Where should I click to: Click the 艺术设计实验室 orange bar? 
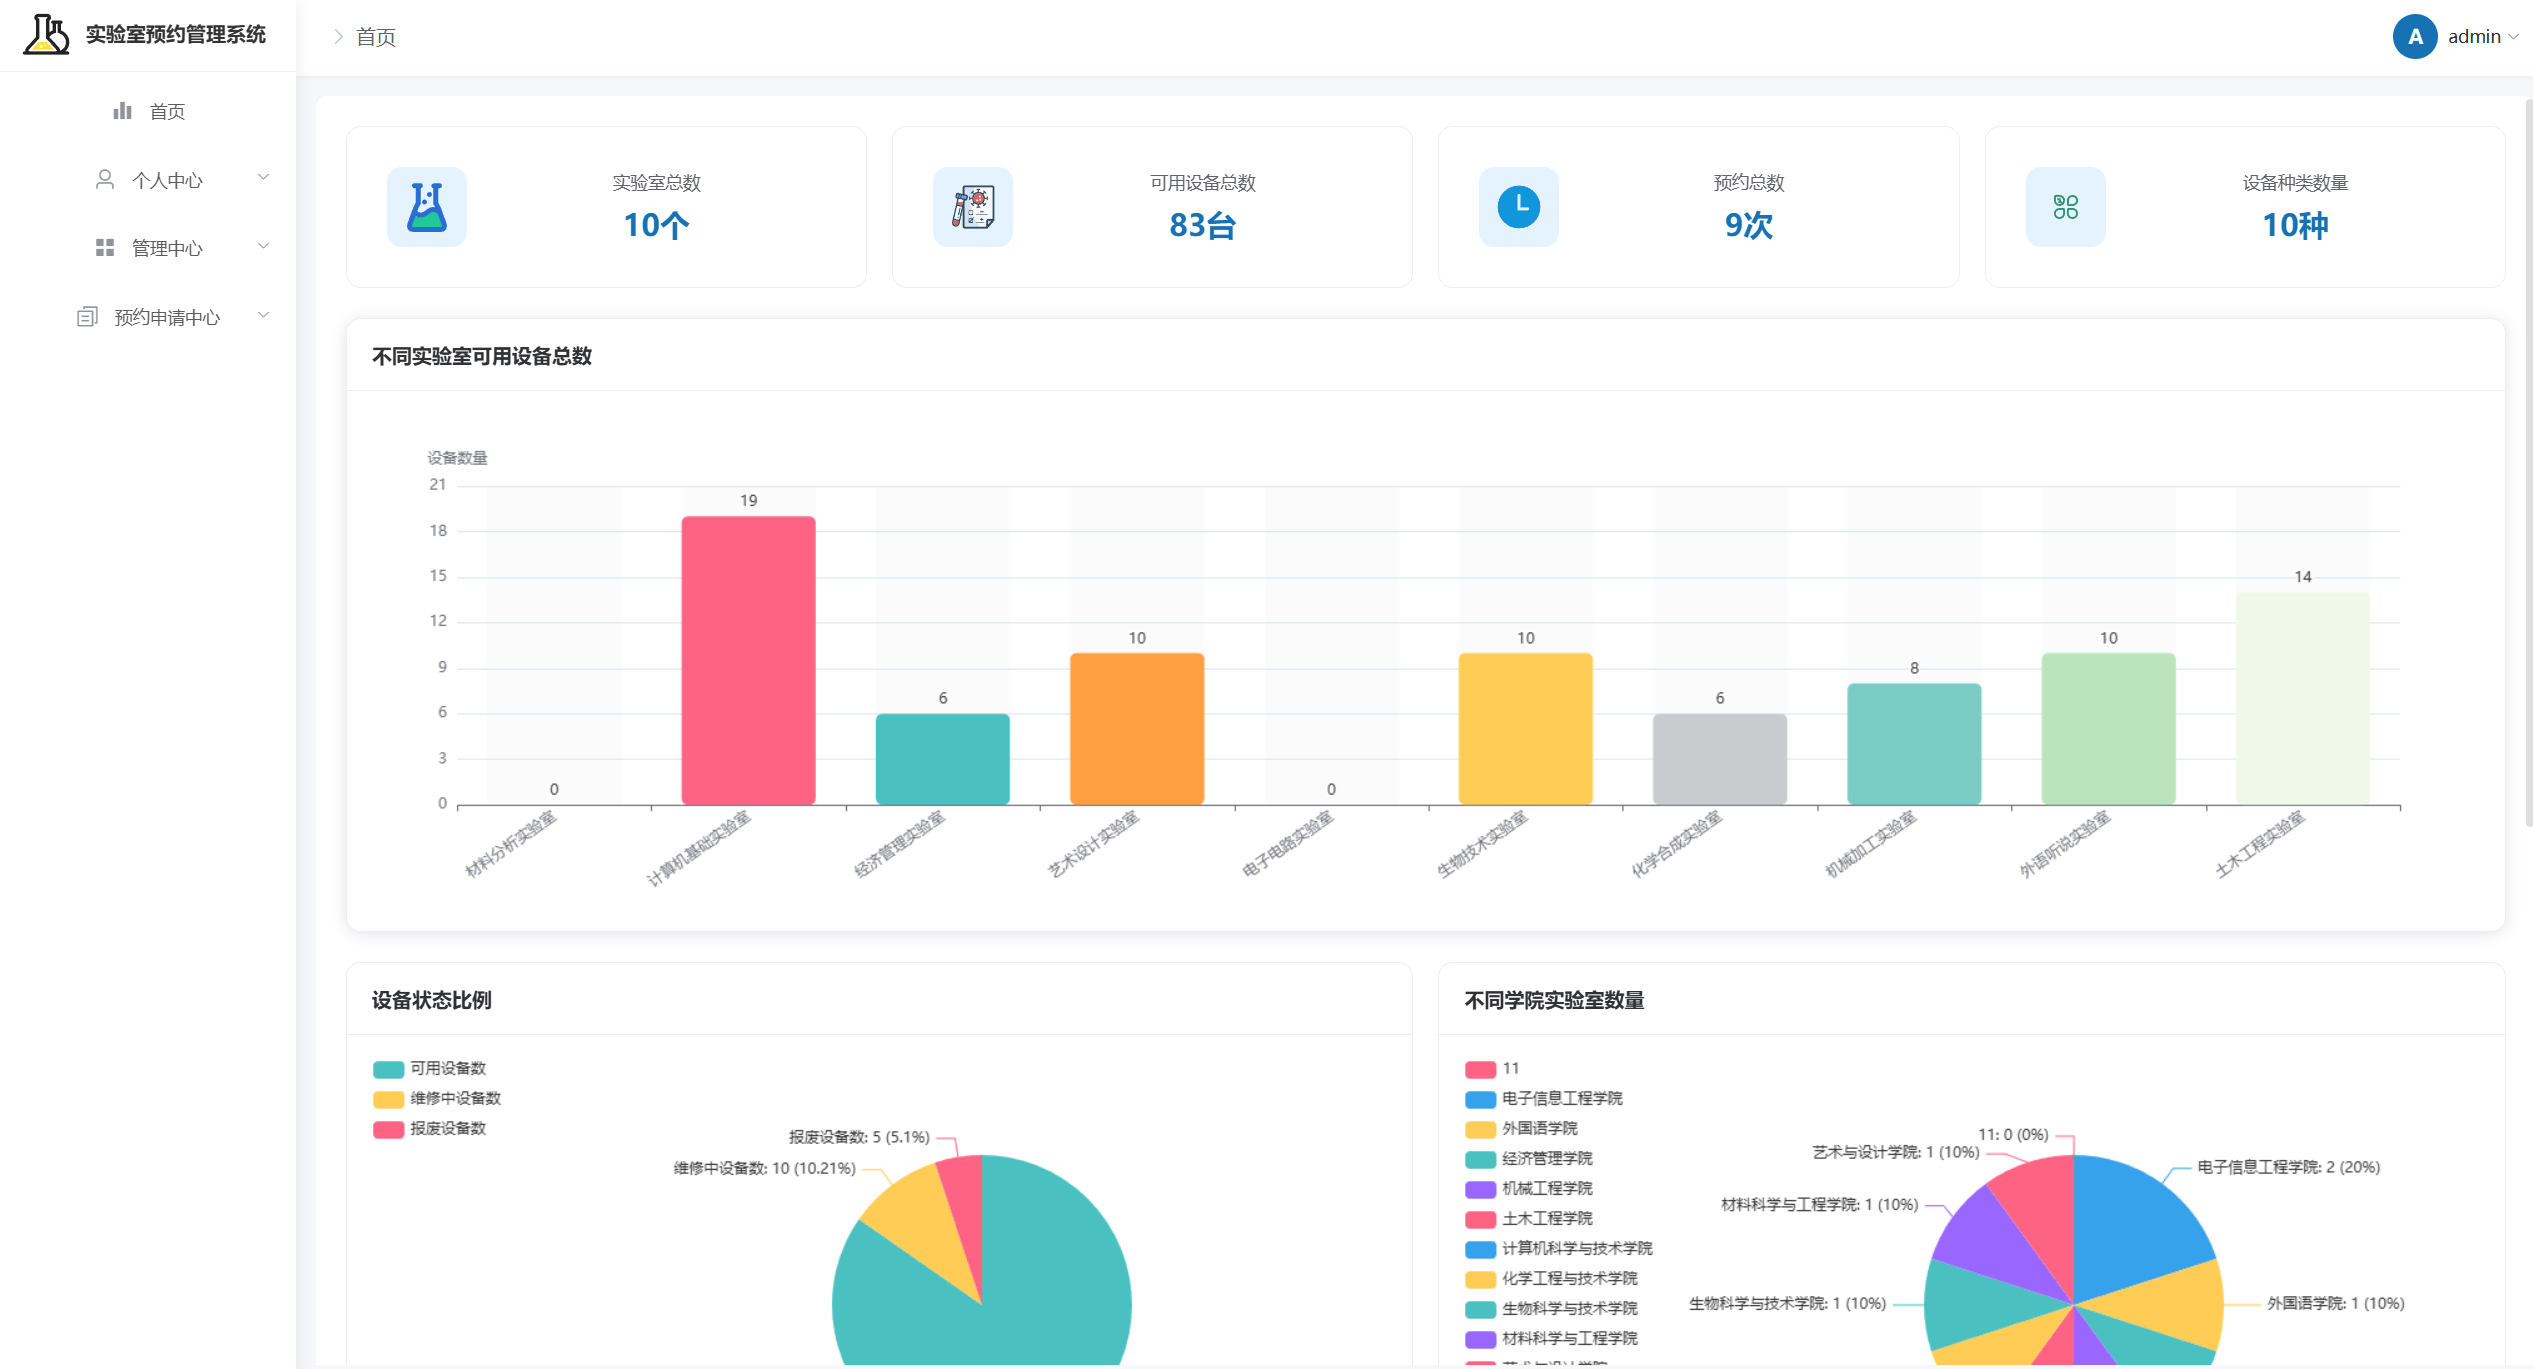pos(1137,729)
